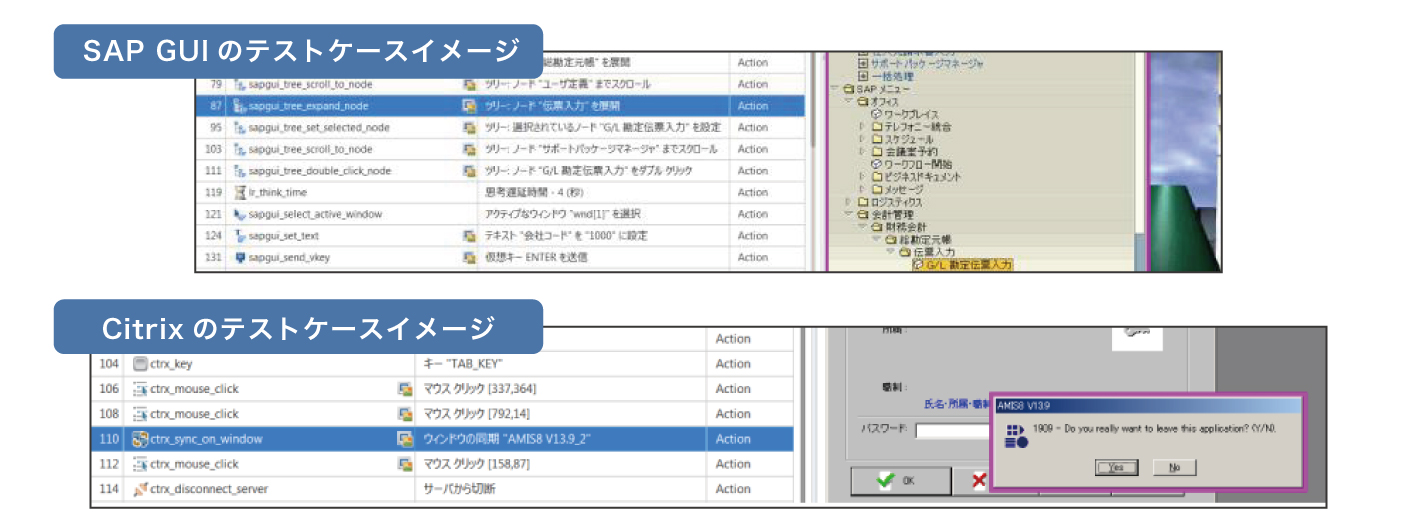Open snapshot icon in row 95
Screen dimensions: 1417x532
[x=468, y=128]
